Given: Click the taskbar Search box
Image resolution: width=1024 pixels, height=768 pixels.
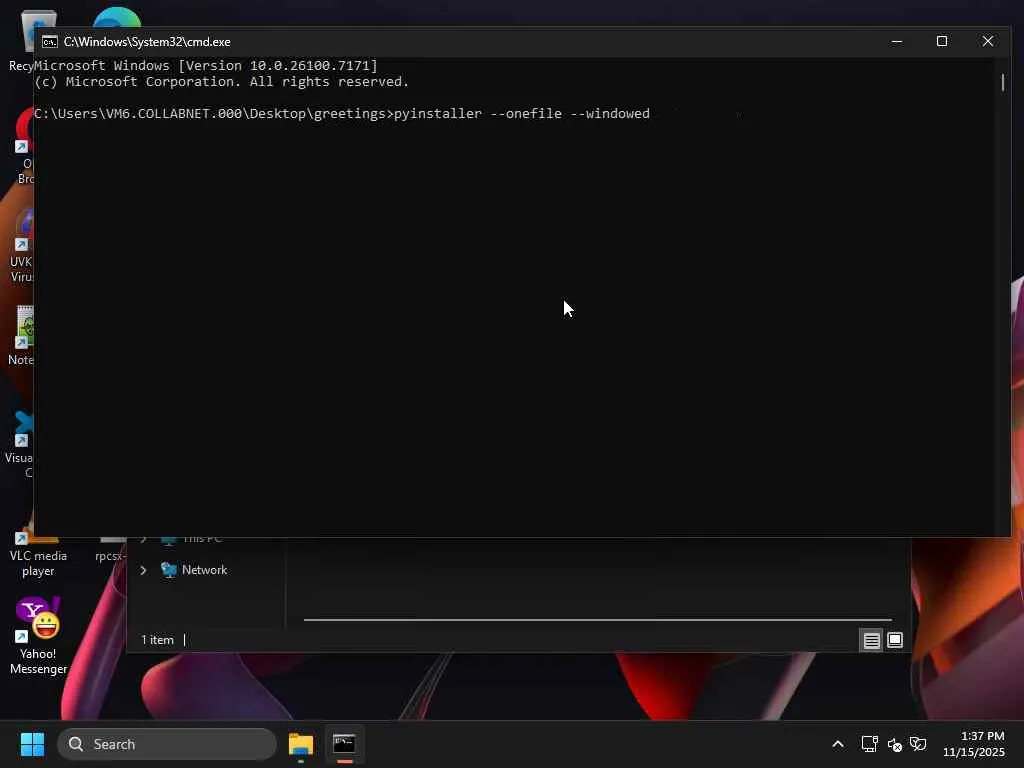Looking at the screenshot, I should pyautogui.click(x=167, y=744).
